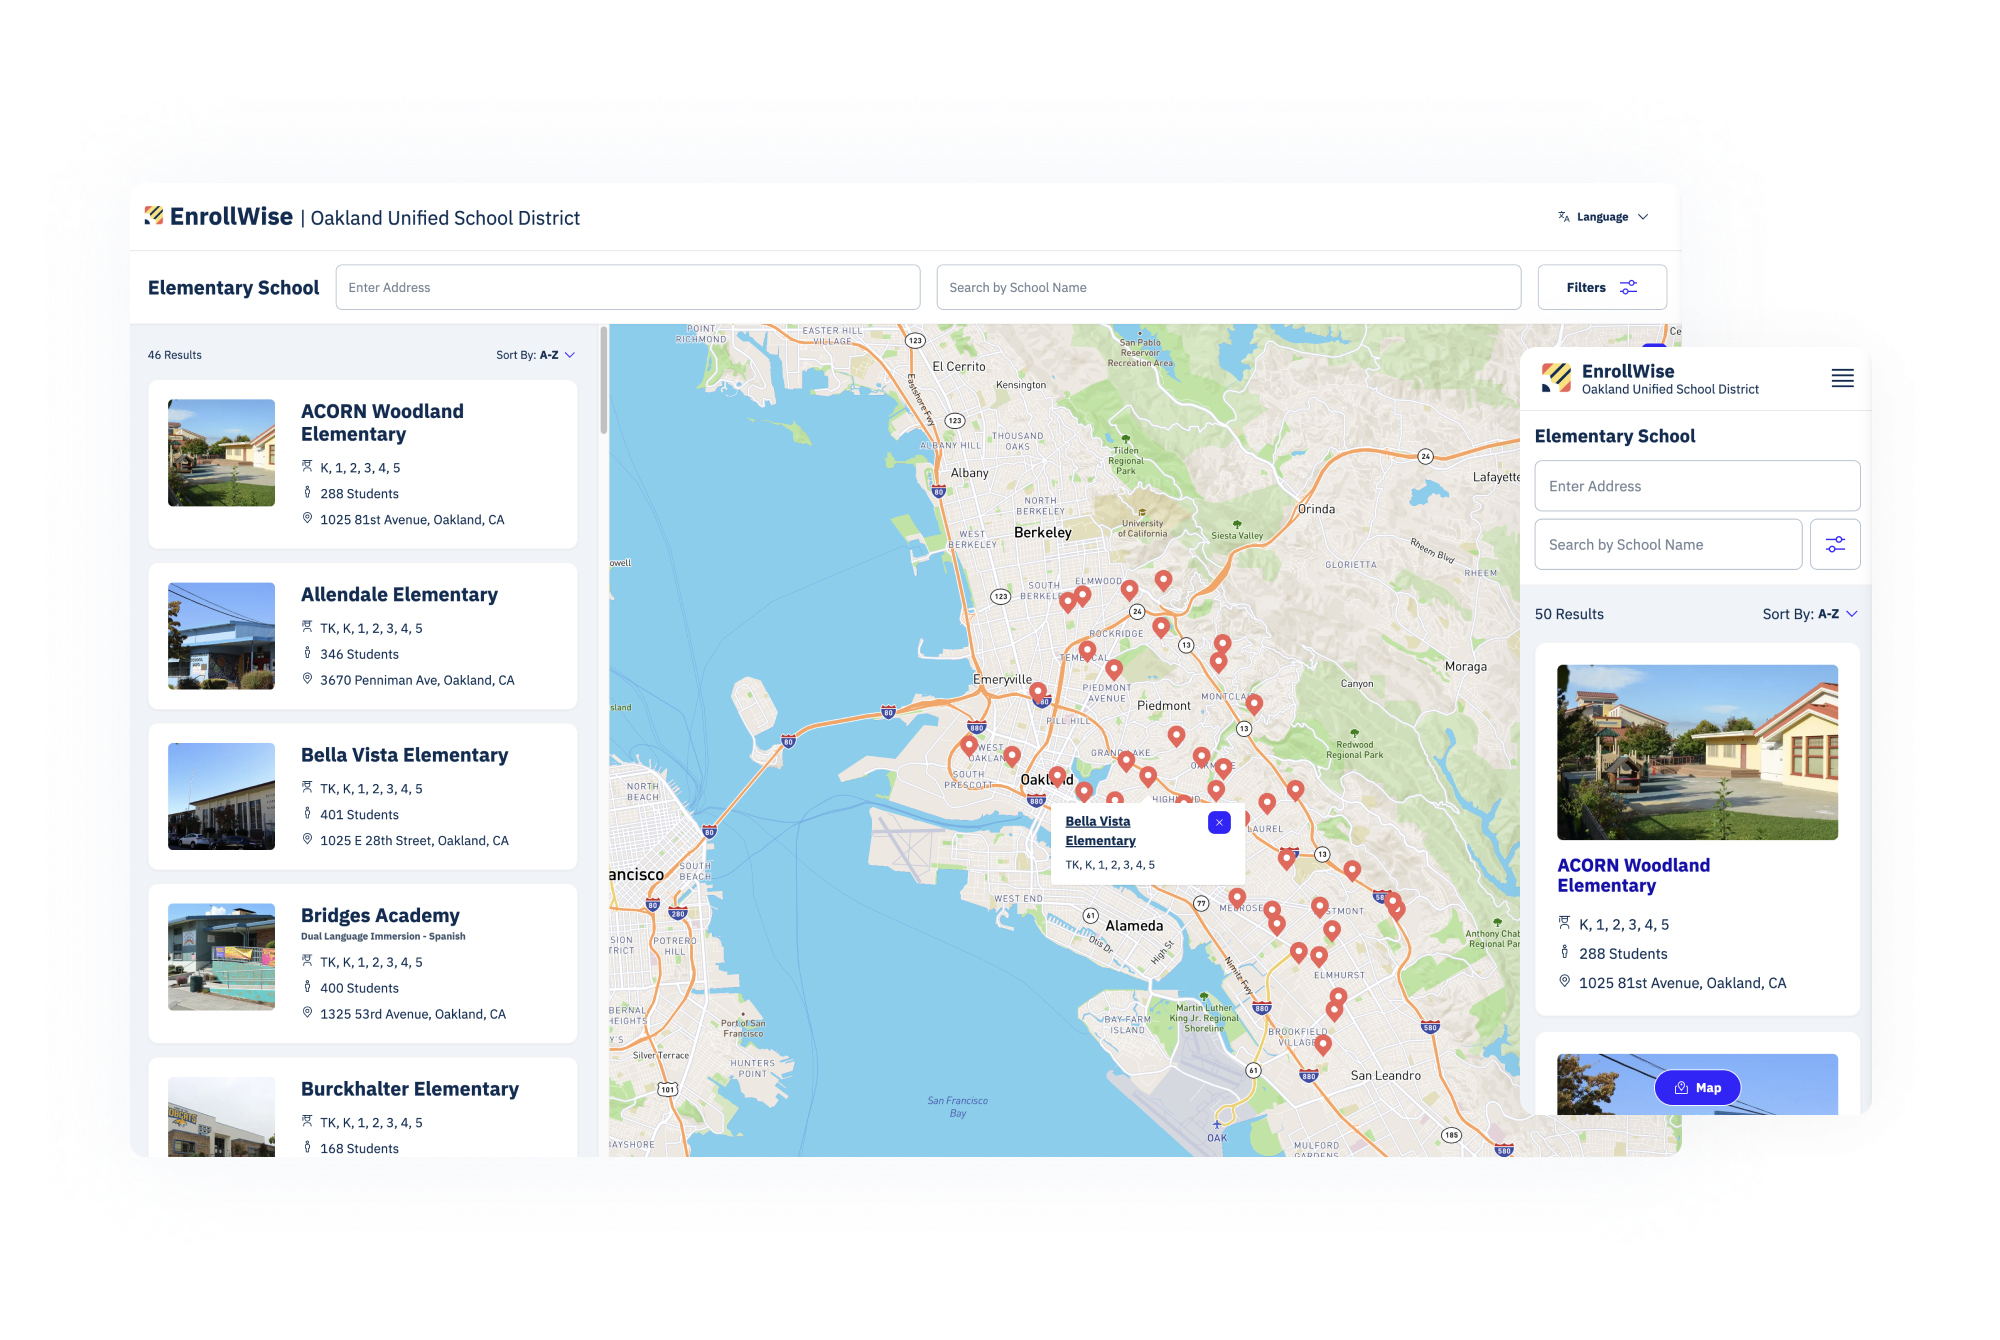Open ACORN Woodland photo in mobile card

click(x=1697, y=752)
